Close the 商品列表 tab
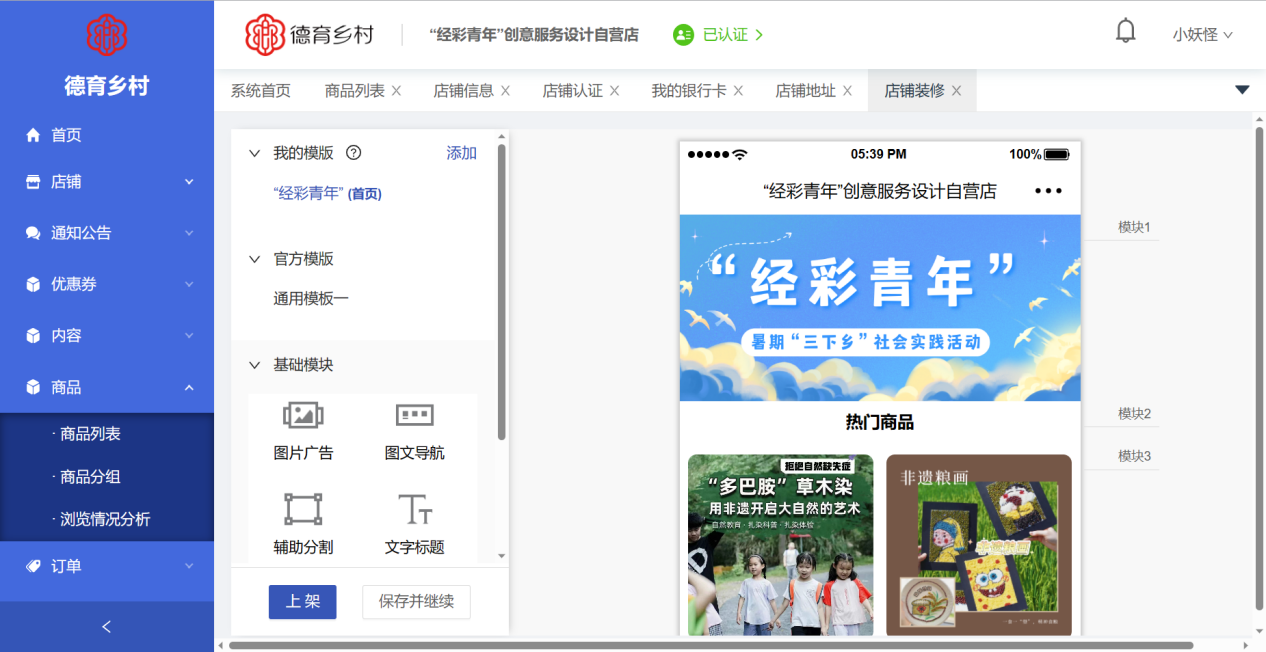Screen dimensions: 1266x652 coord(397,91)
